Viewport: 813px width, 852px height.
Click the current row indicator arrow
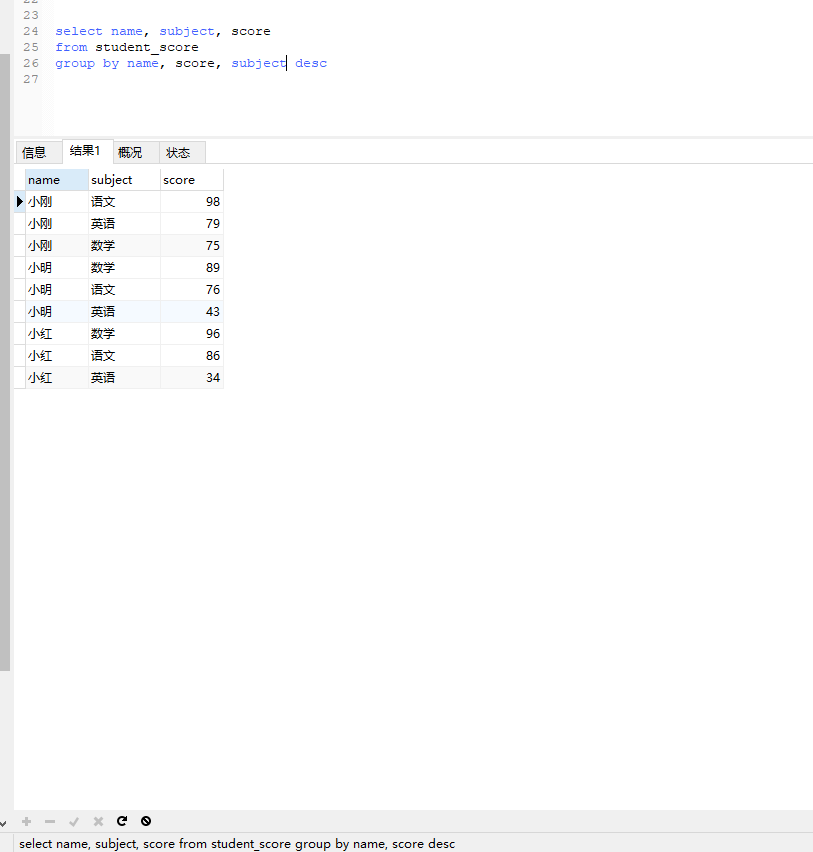pos(20,202)
